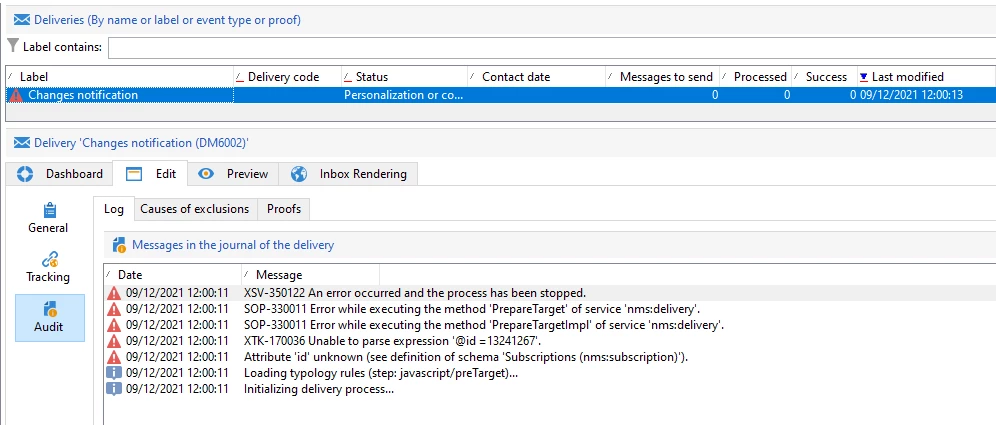Viewport: 996px width, 425px height.
Task: Click the Label contains filter funnel icon
Action: (13, 47)
